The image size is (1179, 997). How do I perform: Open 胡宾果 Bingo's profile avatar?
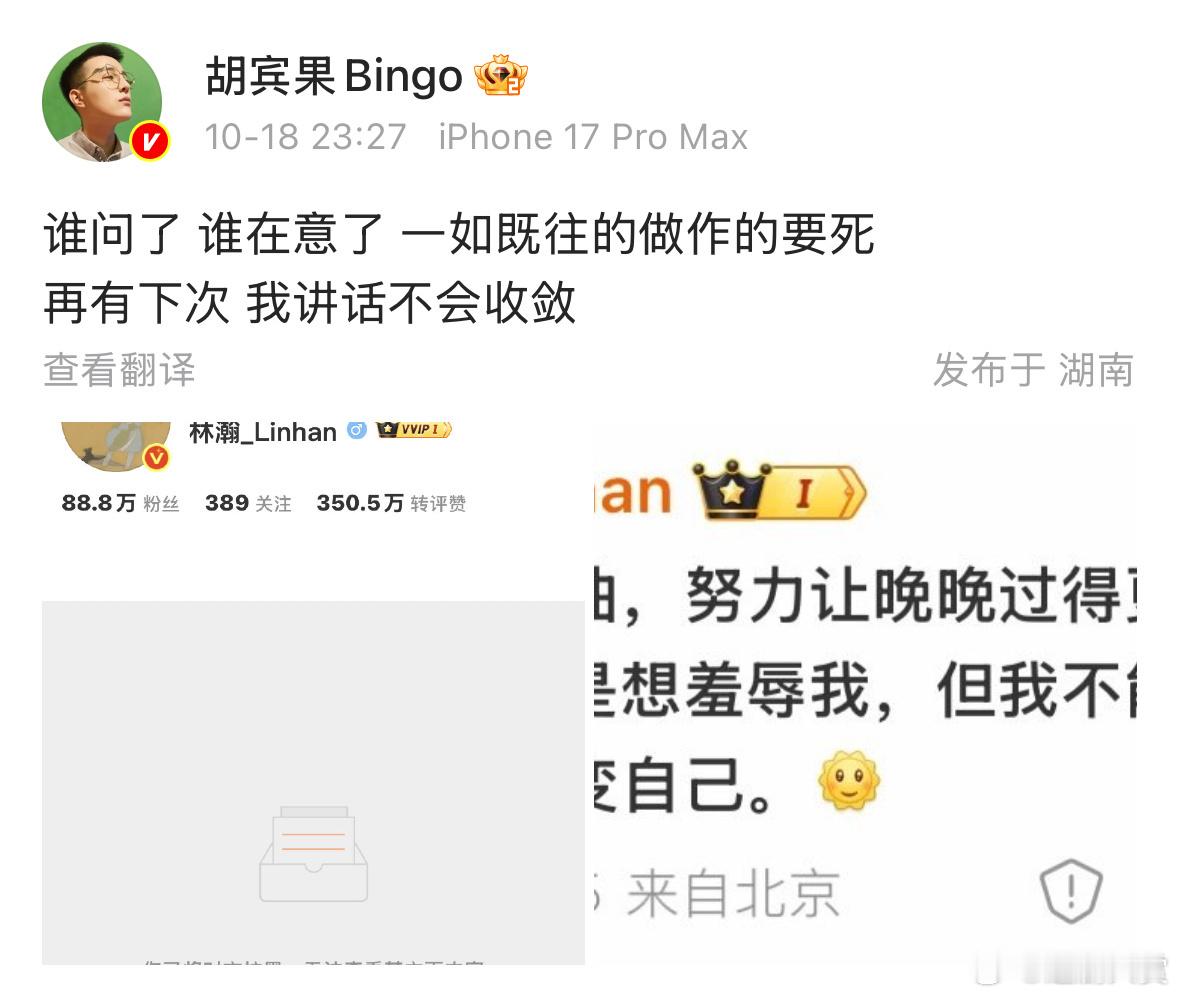[x=103, y=102]
